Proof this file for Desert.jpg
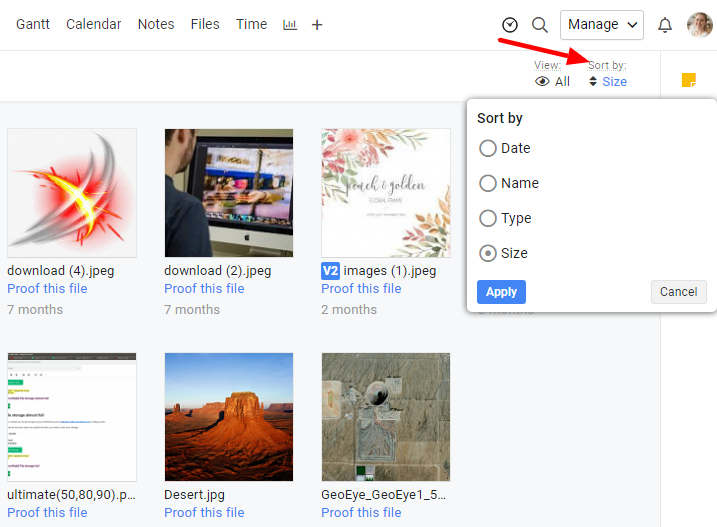Image resolution: width=717 pixels, height=527 pixels. (x=204, y=512)
